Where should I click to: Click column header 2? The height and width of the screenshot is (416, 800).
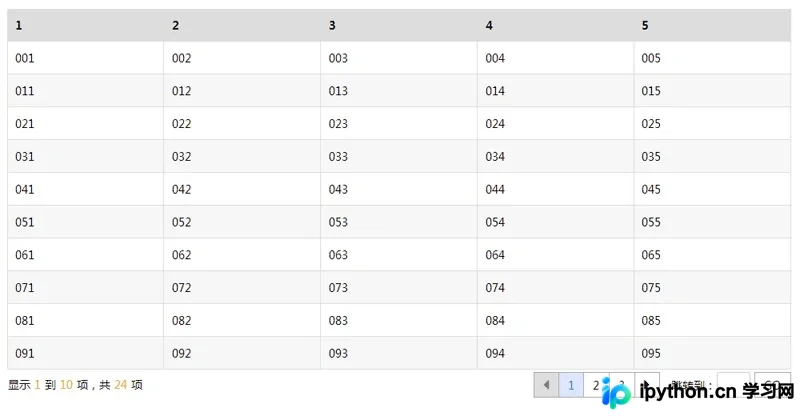[242, 25]
